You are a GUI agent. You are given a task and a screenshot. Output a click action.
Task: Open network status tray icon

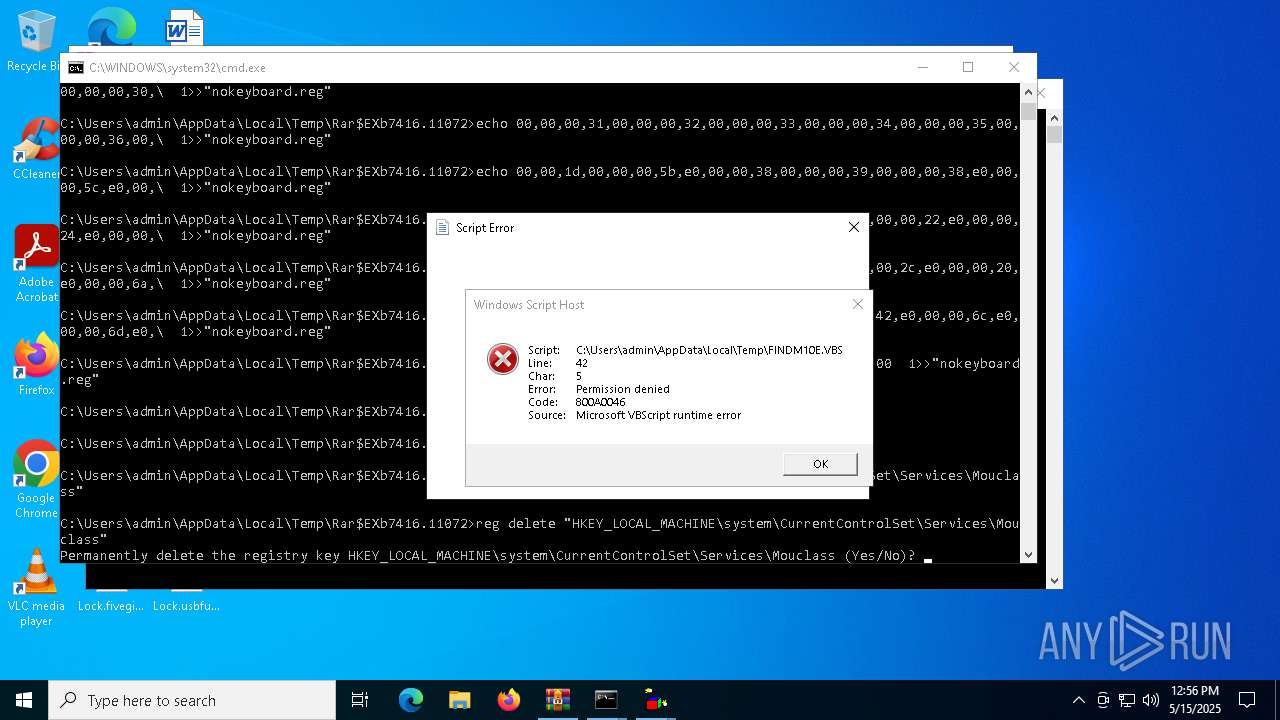1127,700
